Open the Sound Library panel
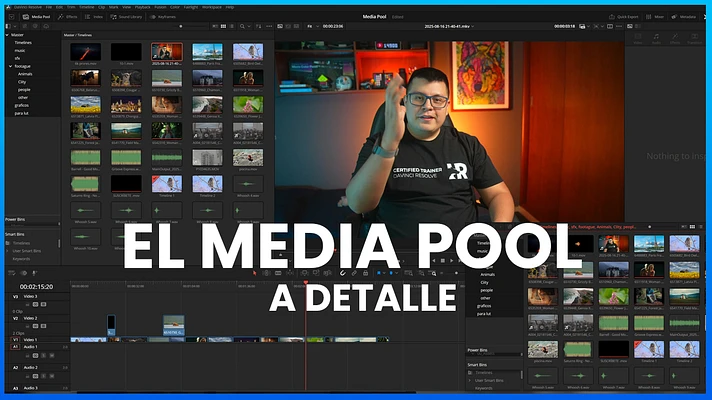 point(126,17)
